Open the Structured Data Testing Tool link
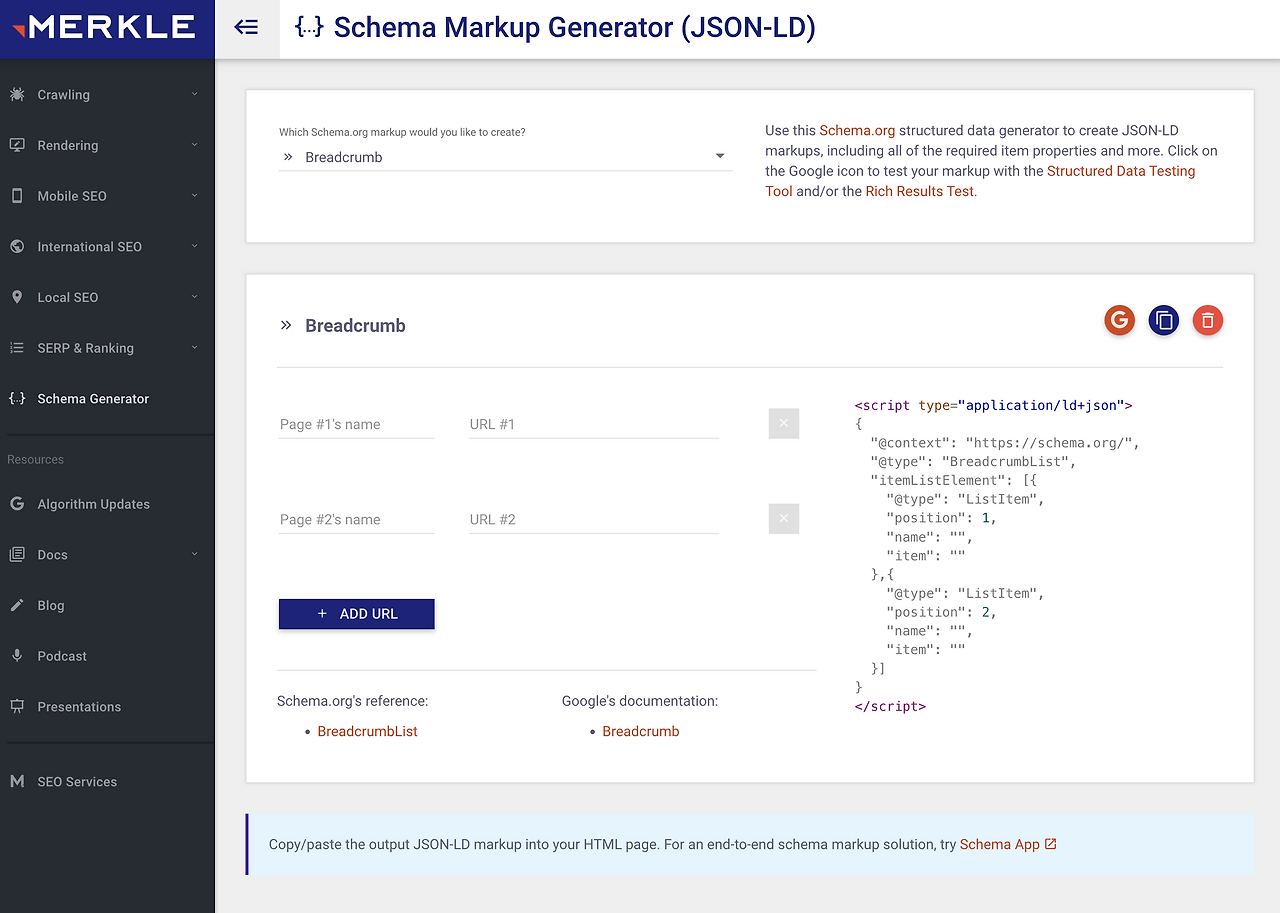 [x=980, y=181]
